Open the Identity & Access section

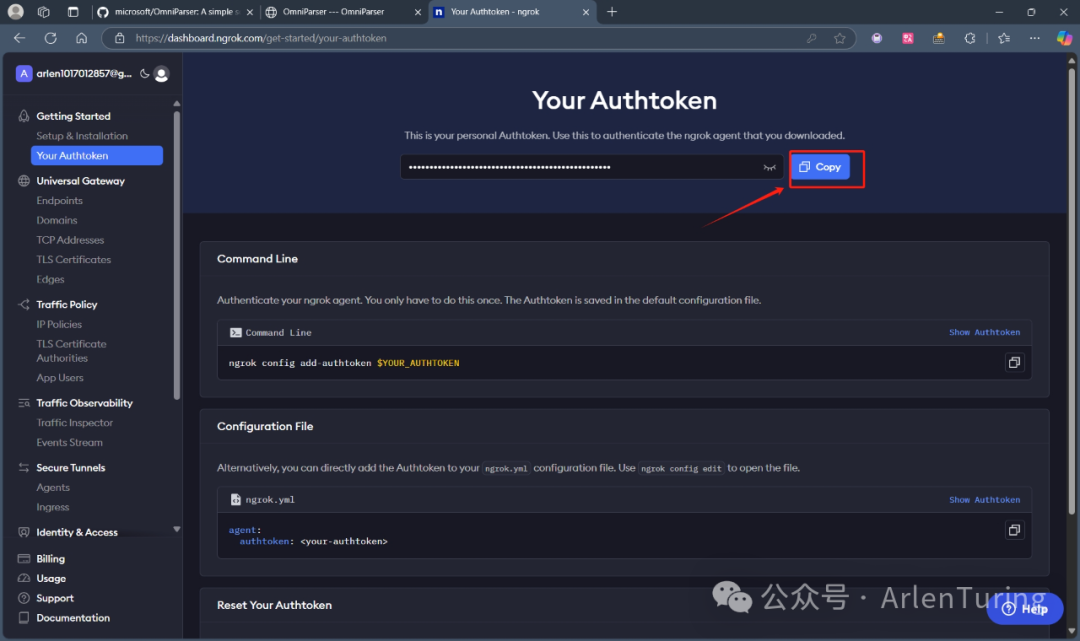point(77,532)
